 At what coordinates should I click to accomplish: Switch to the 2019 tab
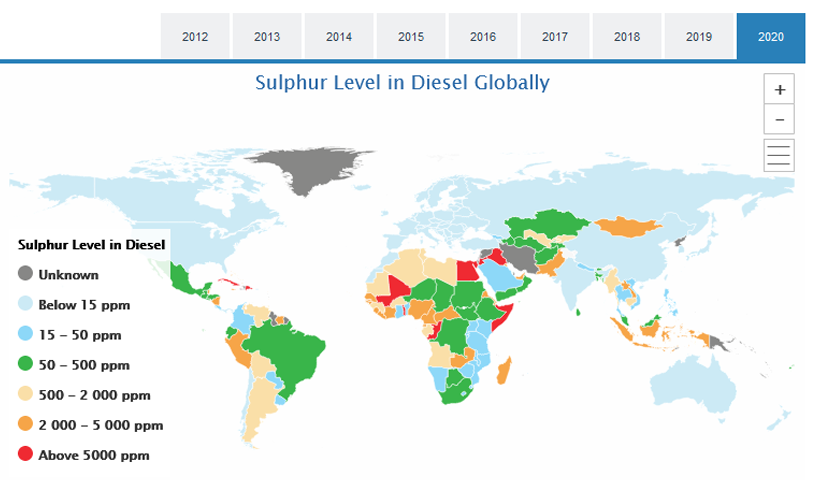(699, 36)
